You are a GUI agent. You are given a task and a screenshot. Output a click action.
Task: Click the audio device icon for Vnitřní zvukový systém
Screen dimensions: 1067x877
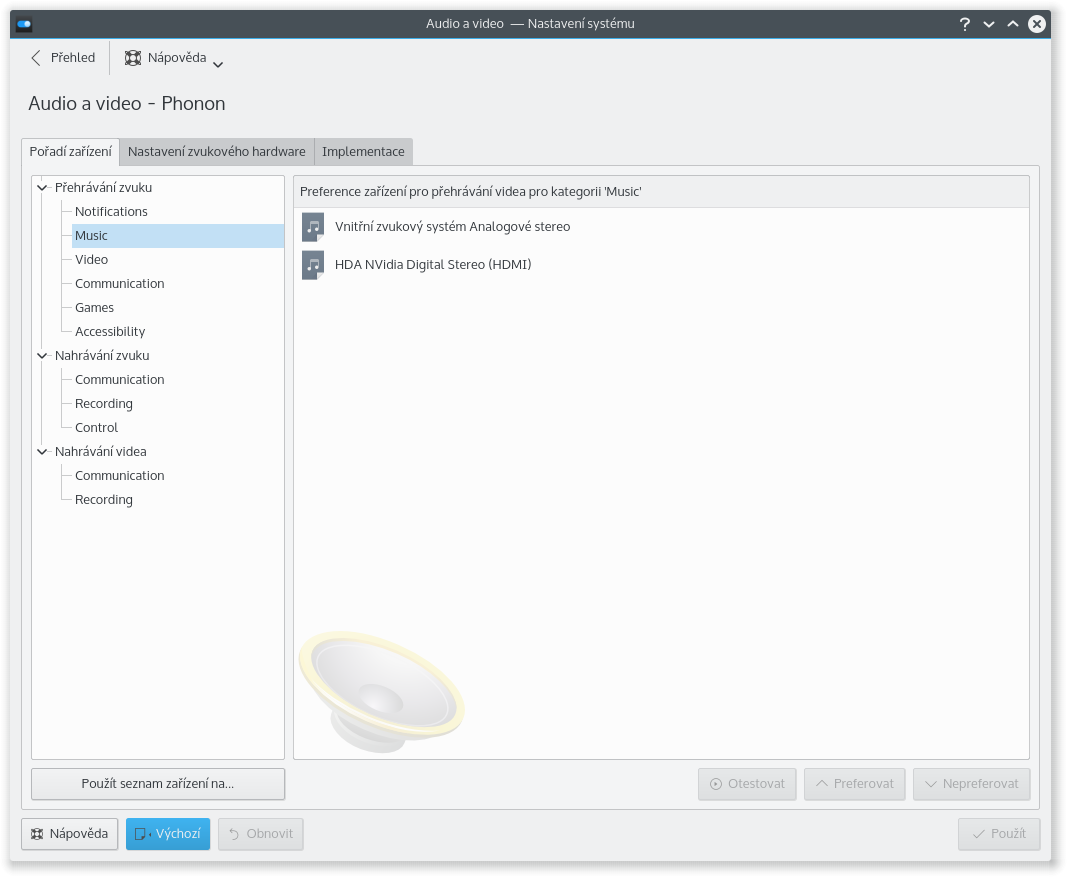pos(313,227)
